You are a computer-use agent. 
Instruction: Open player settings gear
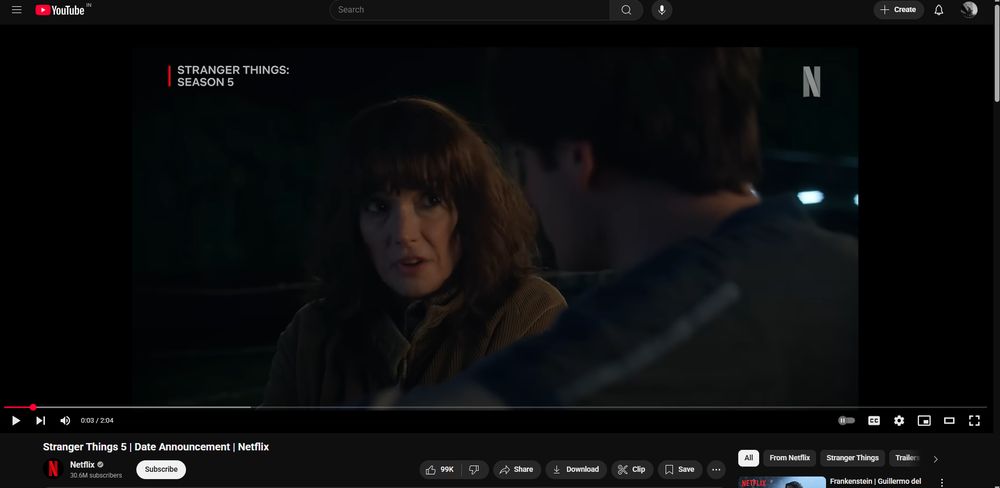click(x=899, y=420)
